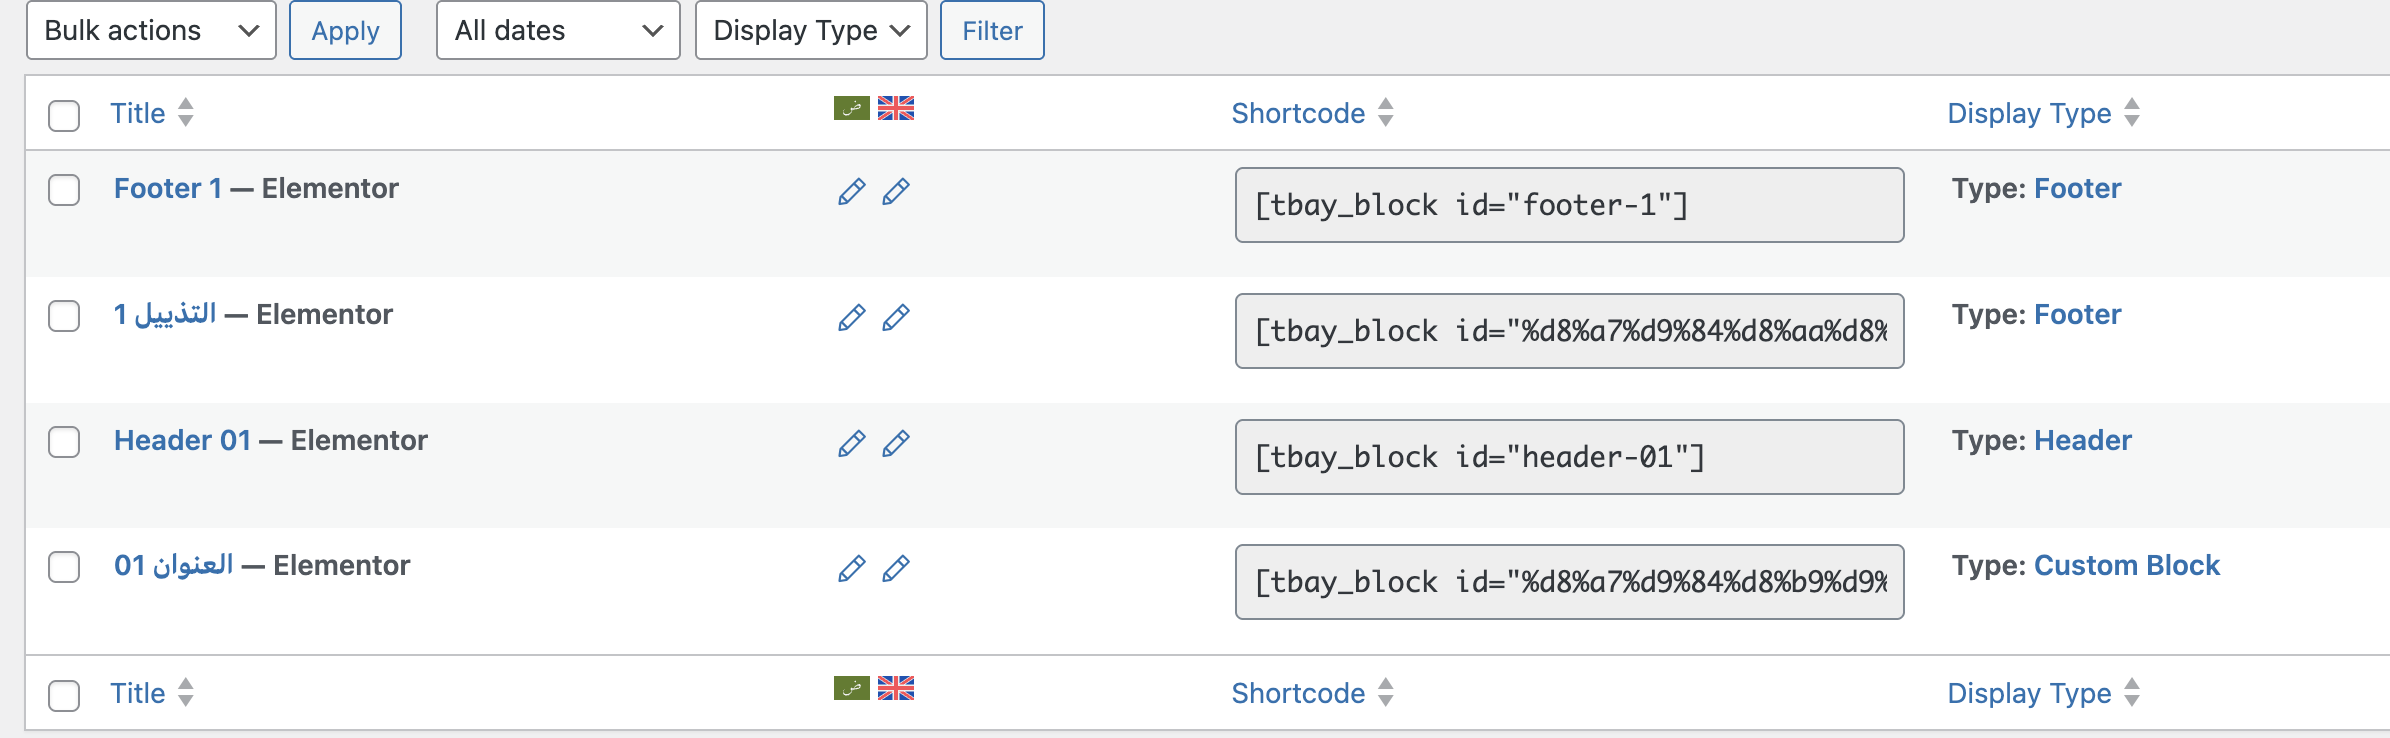Screen dimensions: 2390x738
Task: Tick the checkbox for Header 01 row
Action: [x=64, y=442]
